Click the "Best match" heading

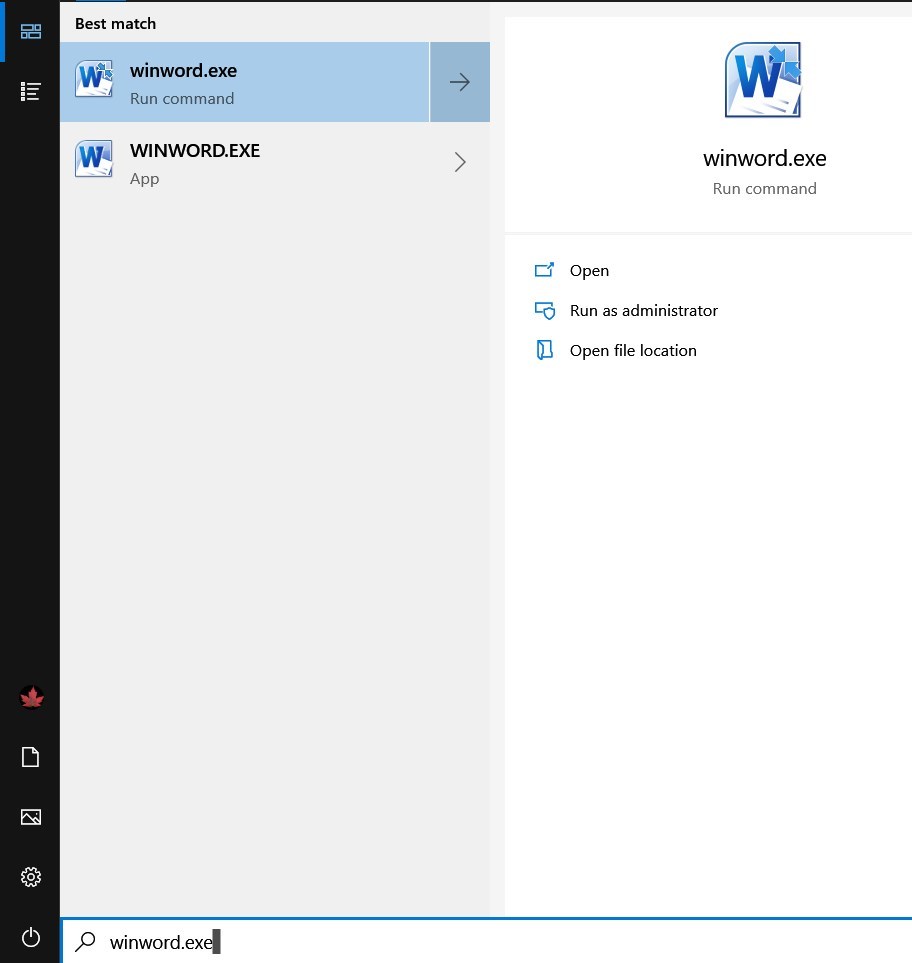tap(115, 24)
